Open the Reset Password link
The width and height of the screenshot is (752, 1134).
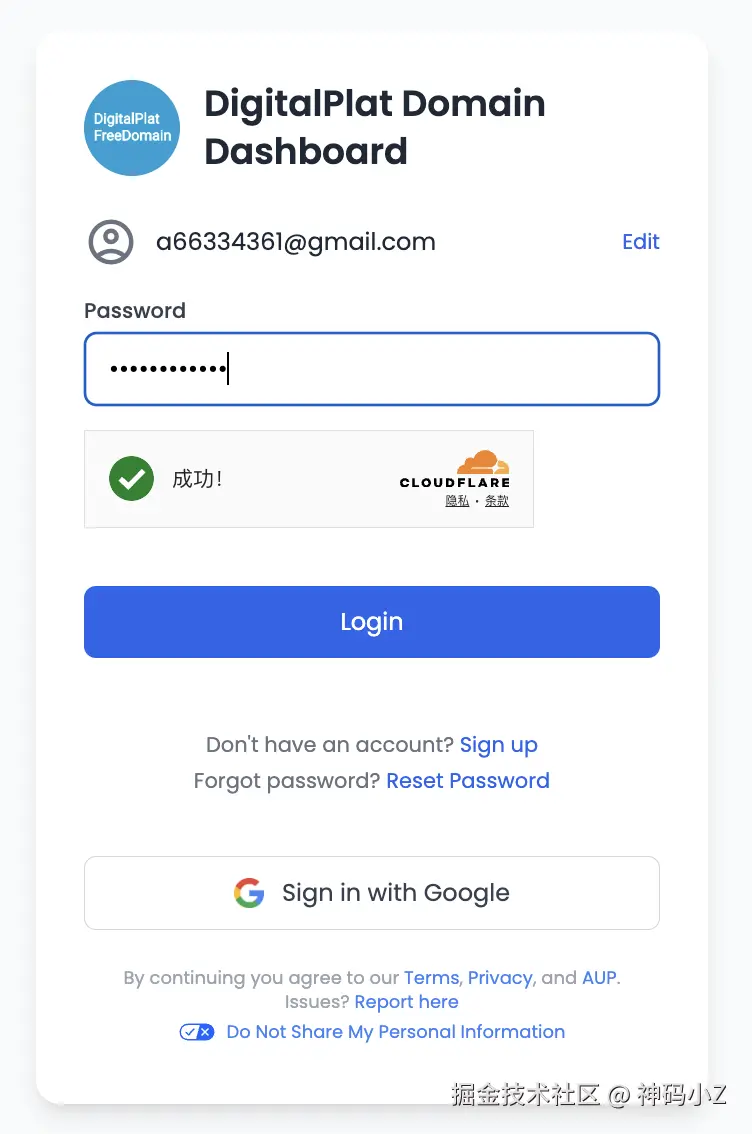[468, 781]
